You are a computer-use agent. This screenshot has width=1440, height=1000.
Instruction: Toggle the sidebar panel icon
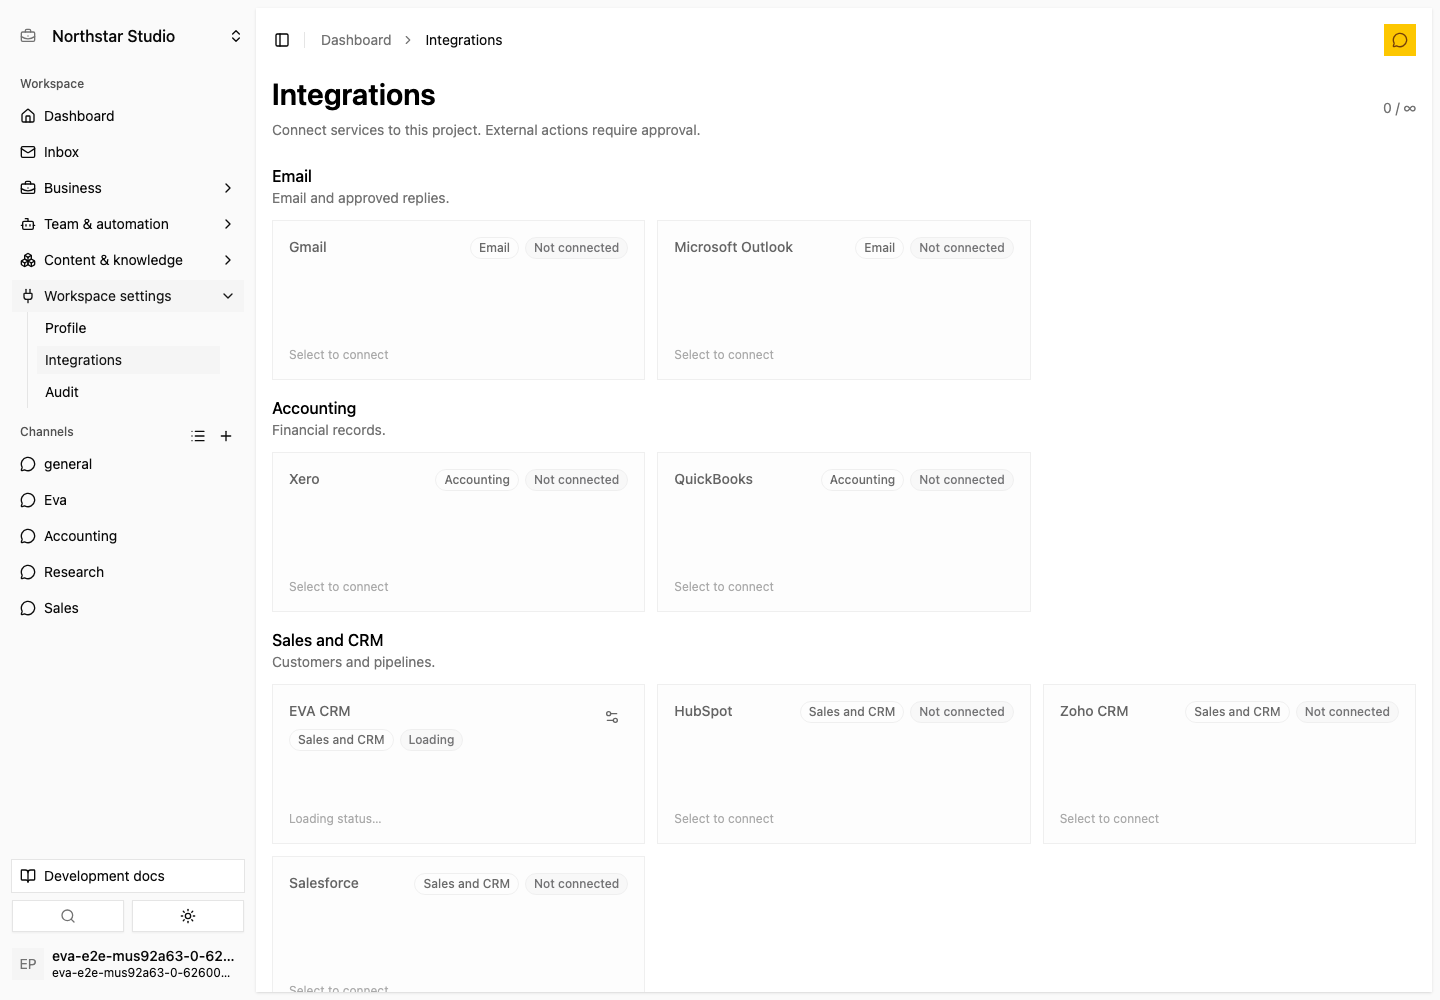pyautogui.click(x=282, y=40)
